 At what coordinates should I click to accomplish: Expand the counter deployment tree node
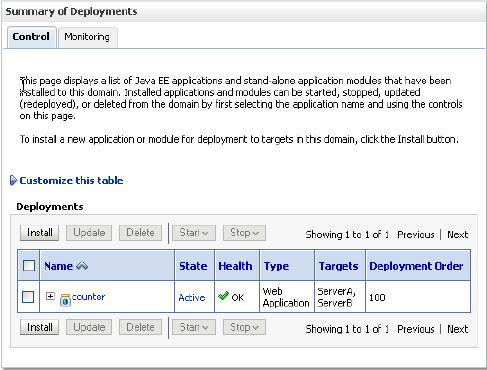click(50, 296)
